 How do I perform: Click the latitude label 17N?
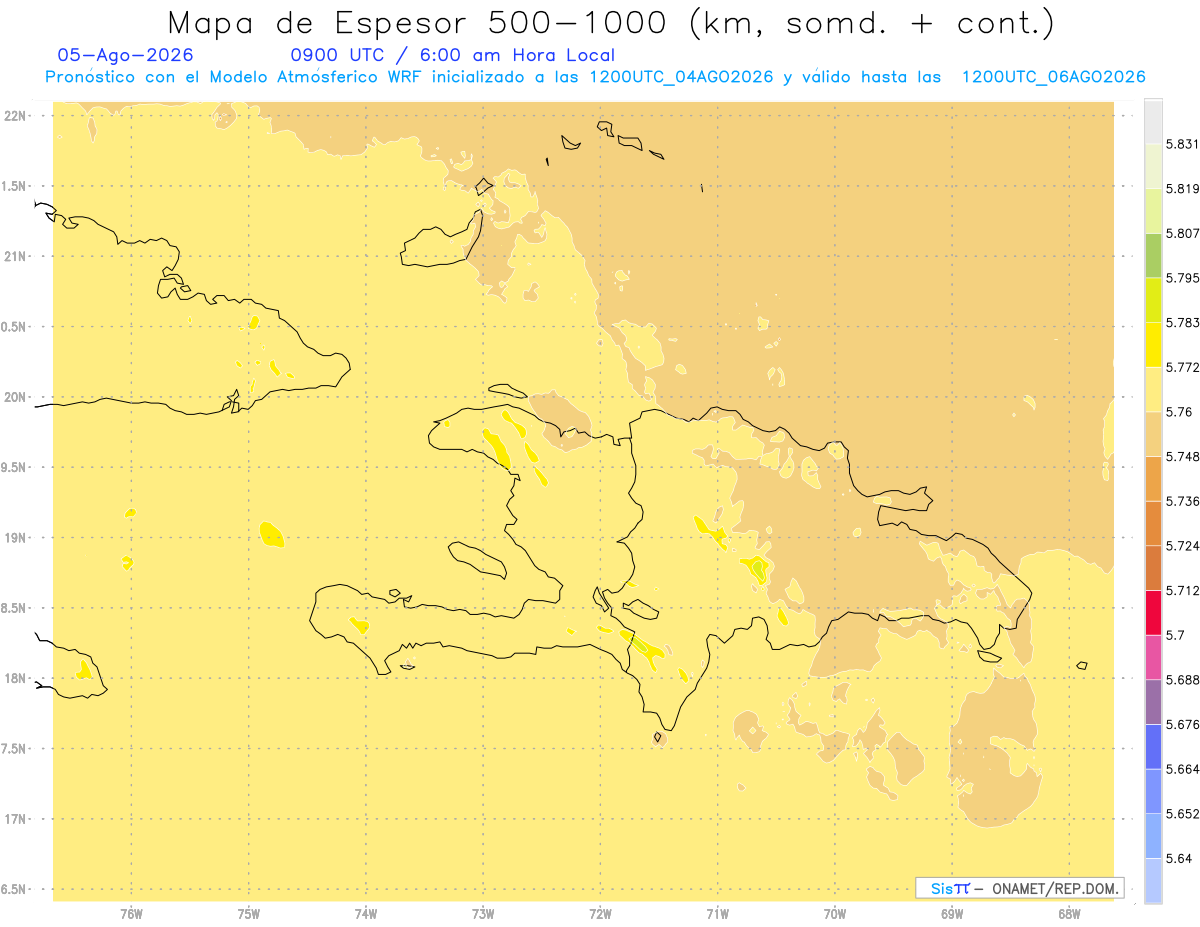pyautogui.click(x=15, y=819)
